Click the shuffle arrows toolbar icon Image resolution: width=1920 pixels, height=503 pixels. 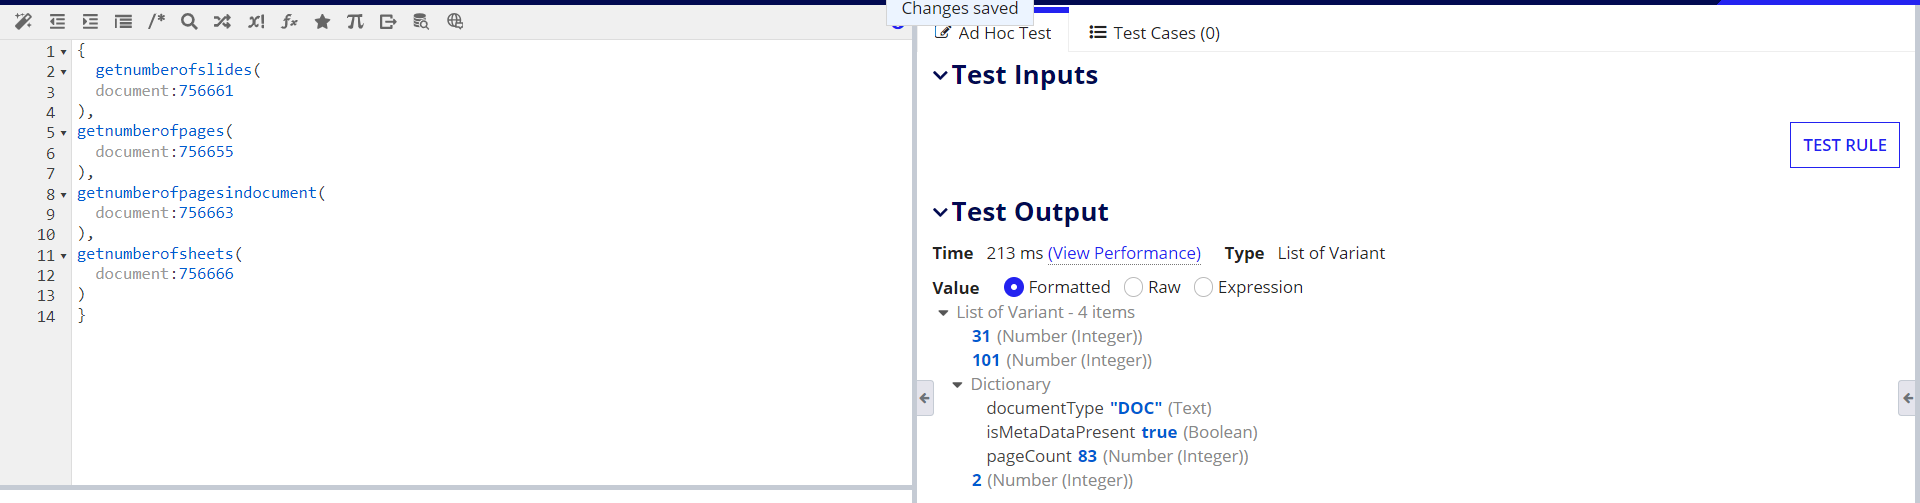222,21
